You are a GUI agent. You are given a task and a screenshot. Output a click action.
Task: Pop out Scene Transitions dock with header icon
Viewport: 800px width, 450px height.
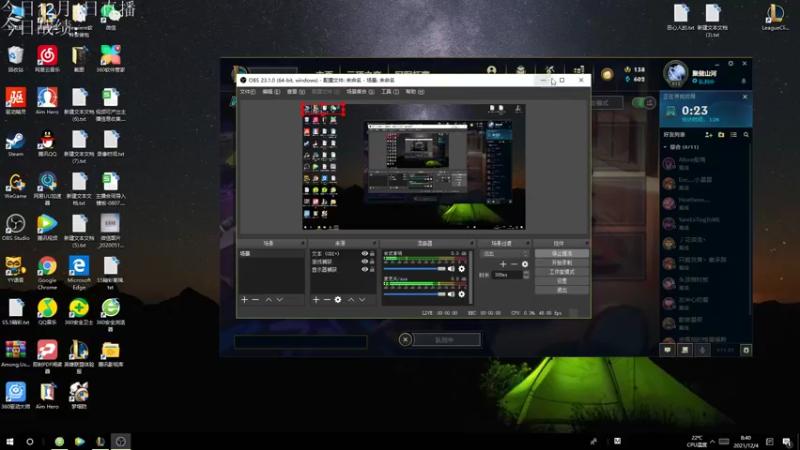pos(528,243)
